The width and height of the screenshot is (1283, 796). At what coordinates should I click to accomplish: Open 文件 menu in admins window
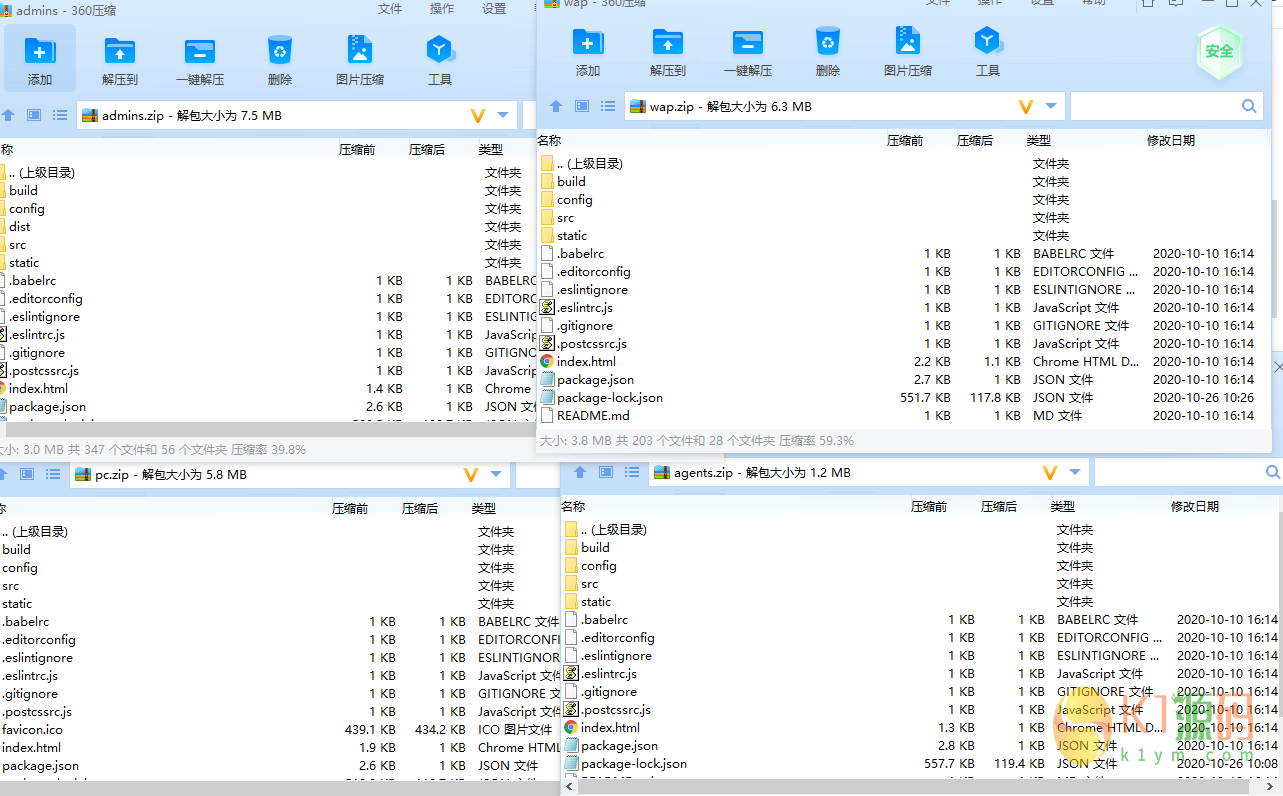390,9
